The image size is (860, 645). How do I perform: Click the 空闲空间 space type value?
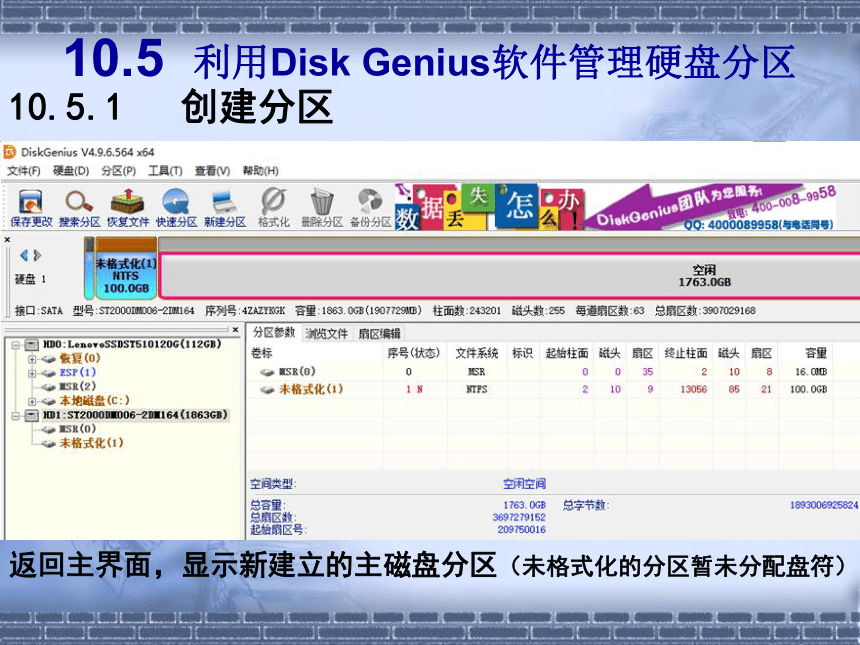pos(524,484)
